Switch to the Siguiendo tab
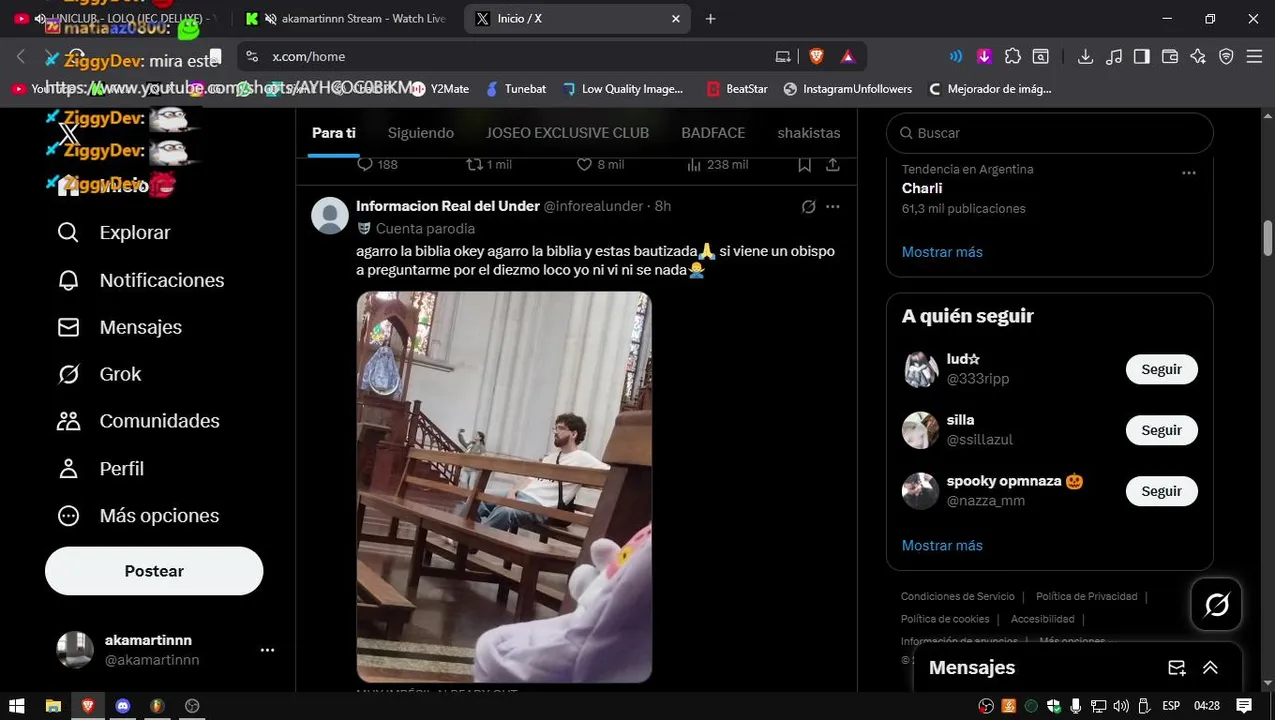The height and width of the screenshot is (720, 1275). [x=421, y=133]
